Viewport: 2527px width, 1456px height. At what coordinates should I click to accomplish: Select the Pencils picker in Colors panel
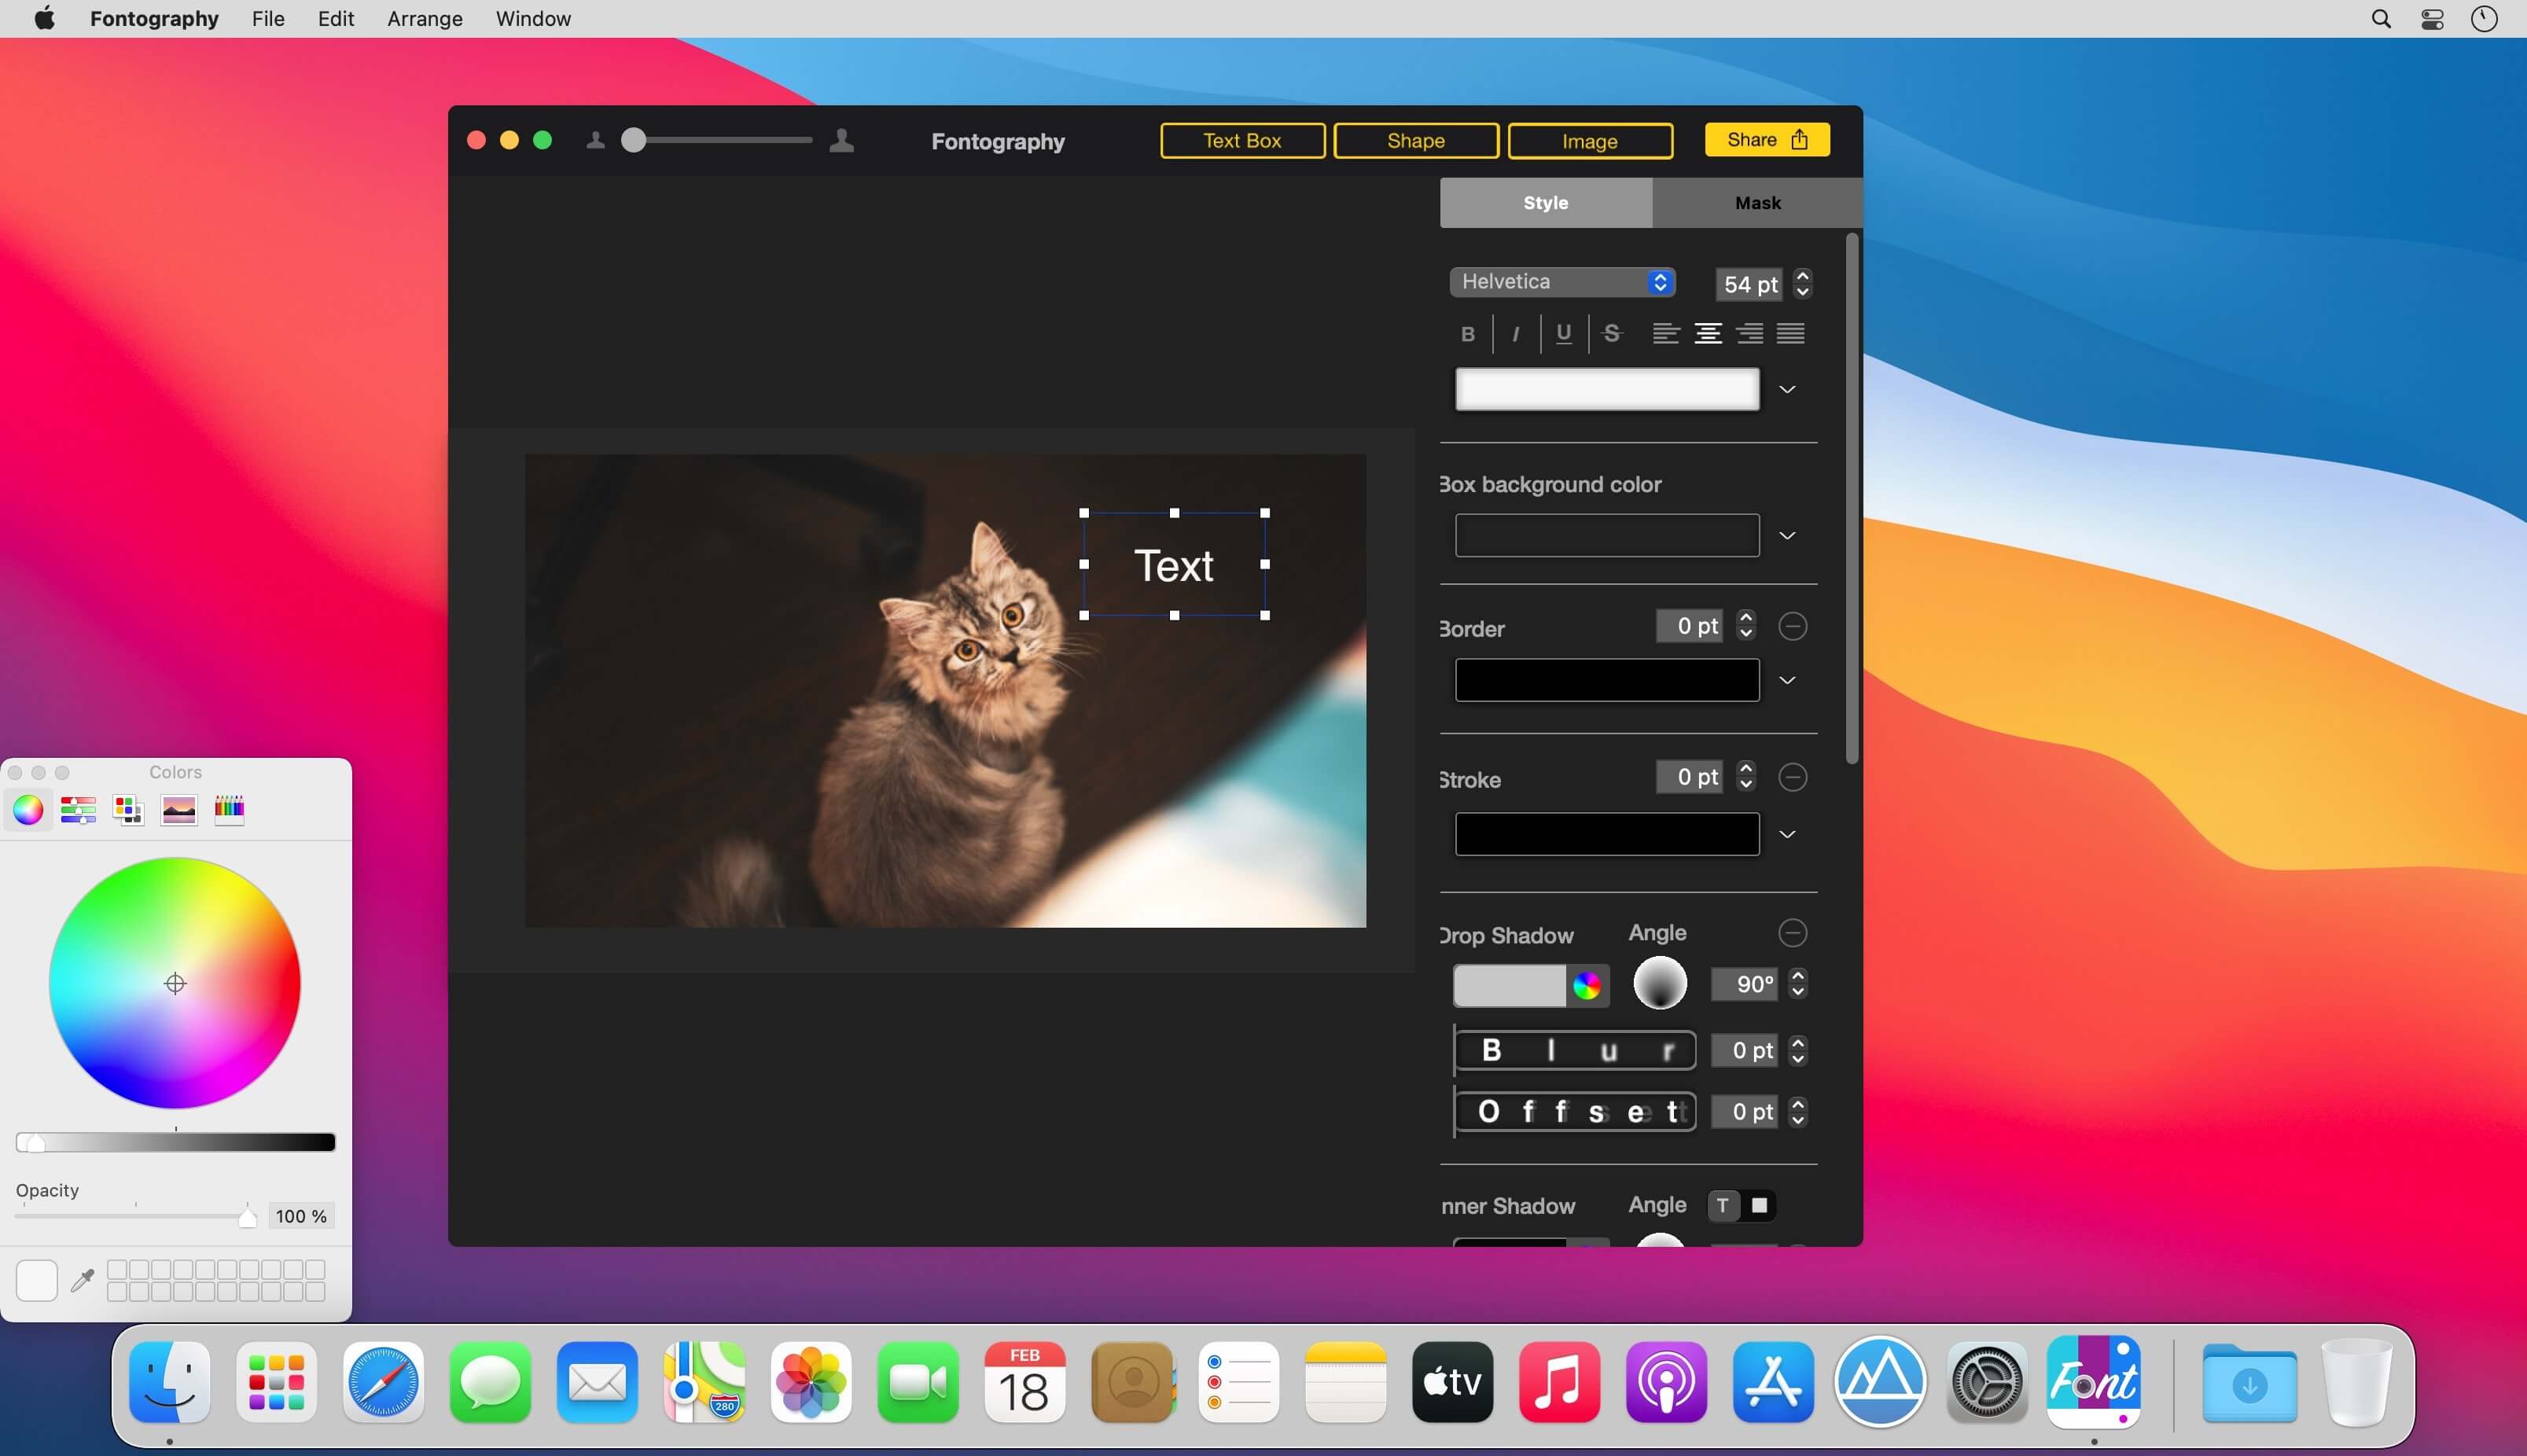tap(229, 809)
